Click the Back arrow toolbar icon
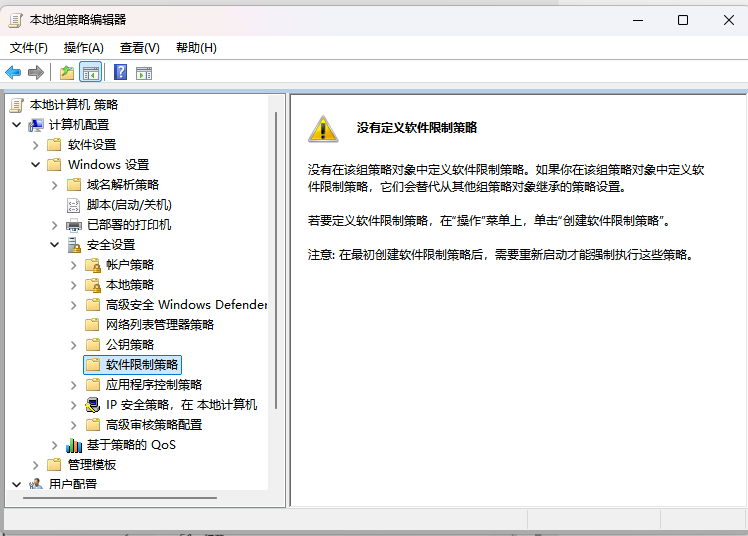The width and height of the screenshot is (748, 536). [x=13, y=73]
